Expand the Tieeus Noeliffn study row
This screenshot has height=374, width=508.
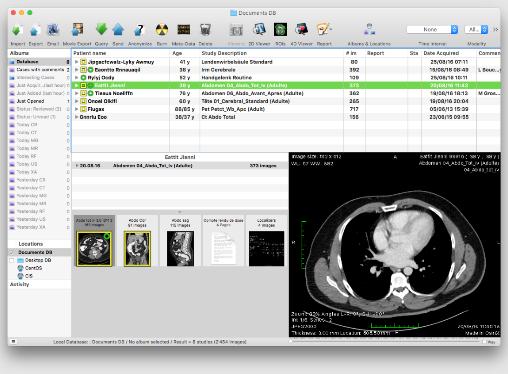(x=77, y=93)
